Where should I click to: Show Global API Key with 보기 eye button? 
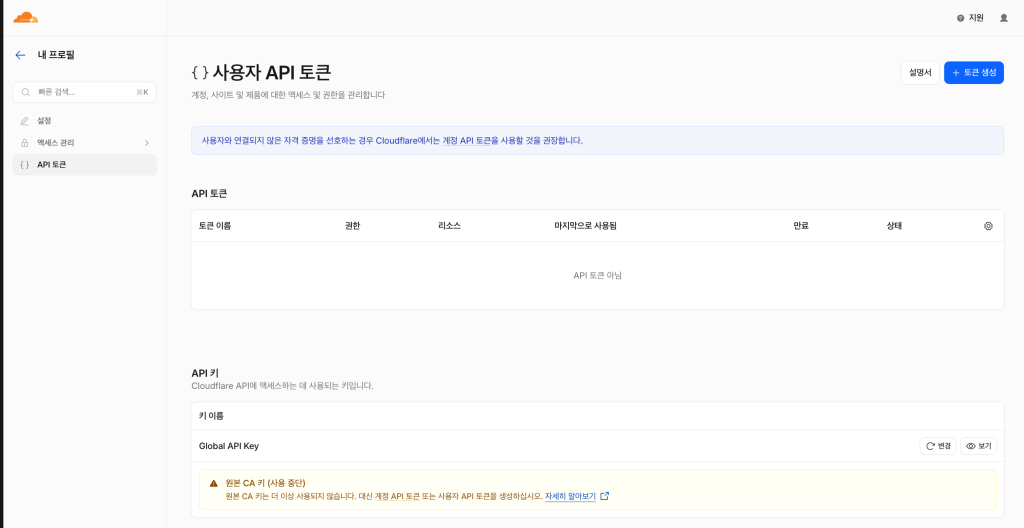(978, 446)
